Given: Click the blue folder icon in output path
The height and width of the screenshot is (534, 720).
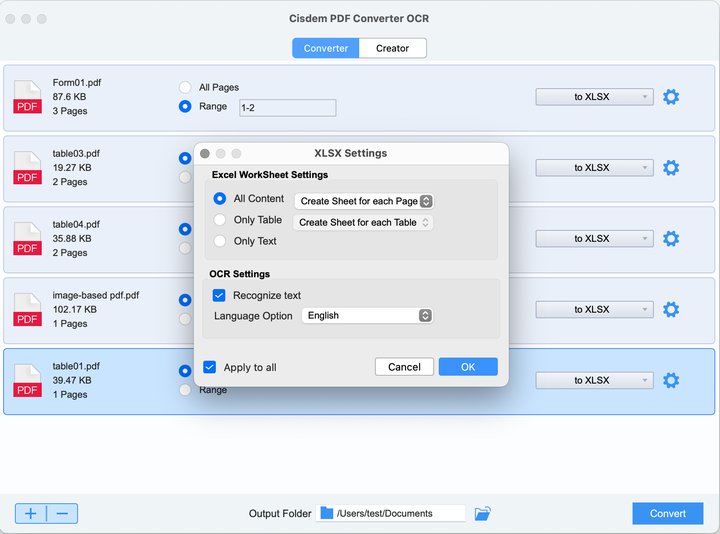Looking at the screenshot, I should click(x=326, y=513).
